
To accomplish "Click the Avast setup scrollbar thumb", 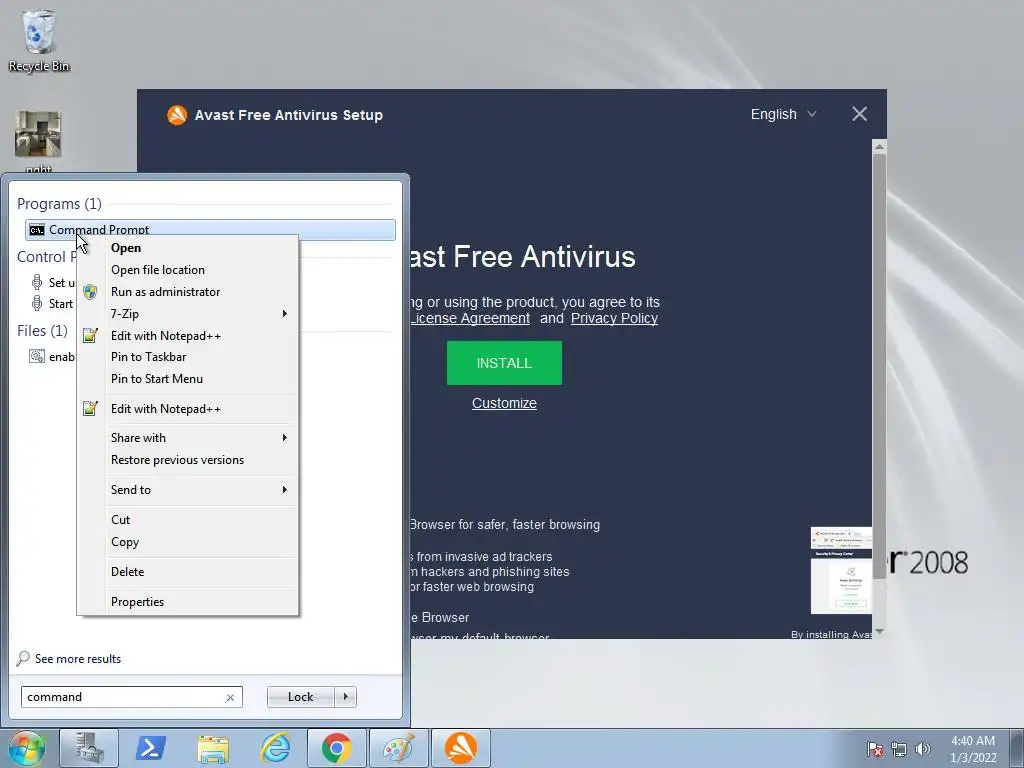I will tap(879, 366).
